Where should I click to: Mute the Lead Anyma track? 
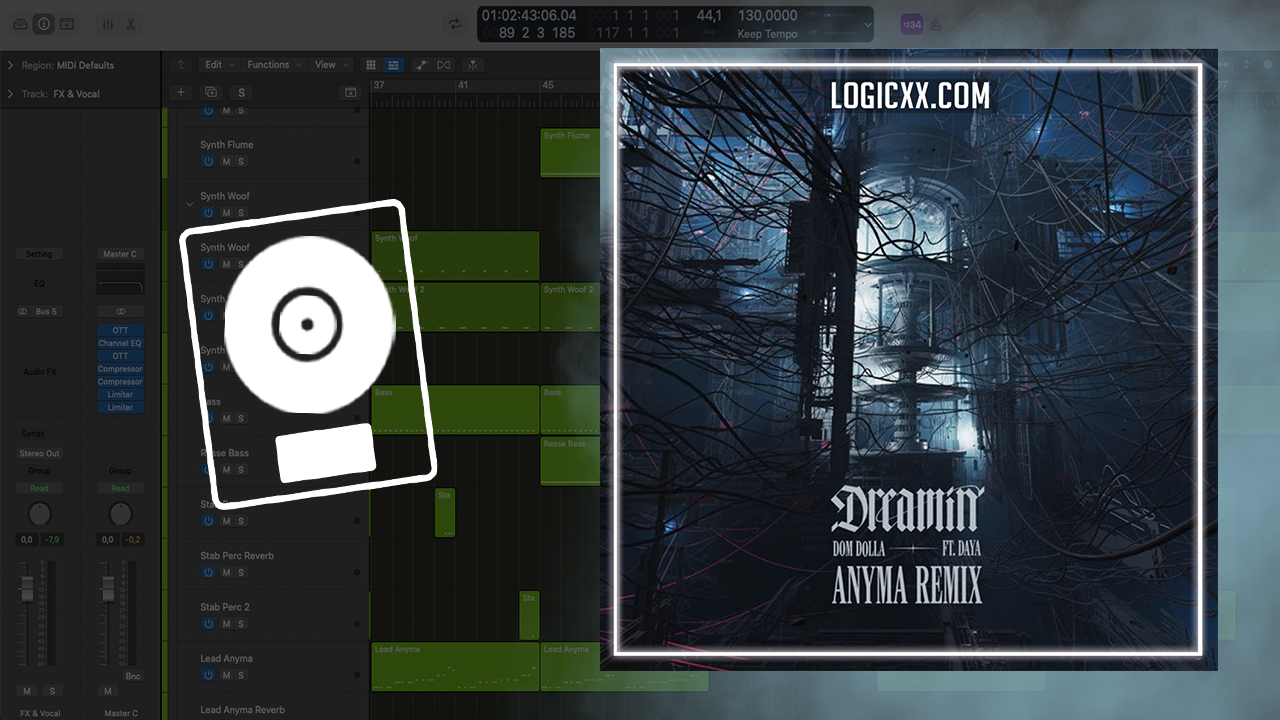(x=226, y=675)
